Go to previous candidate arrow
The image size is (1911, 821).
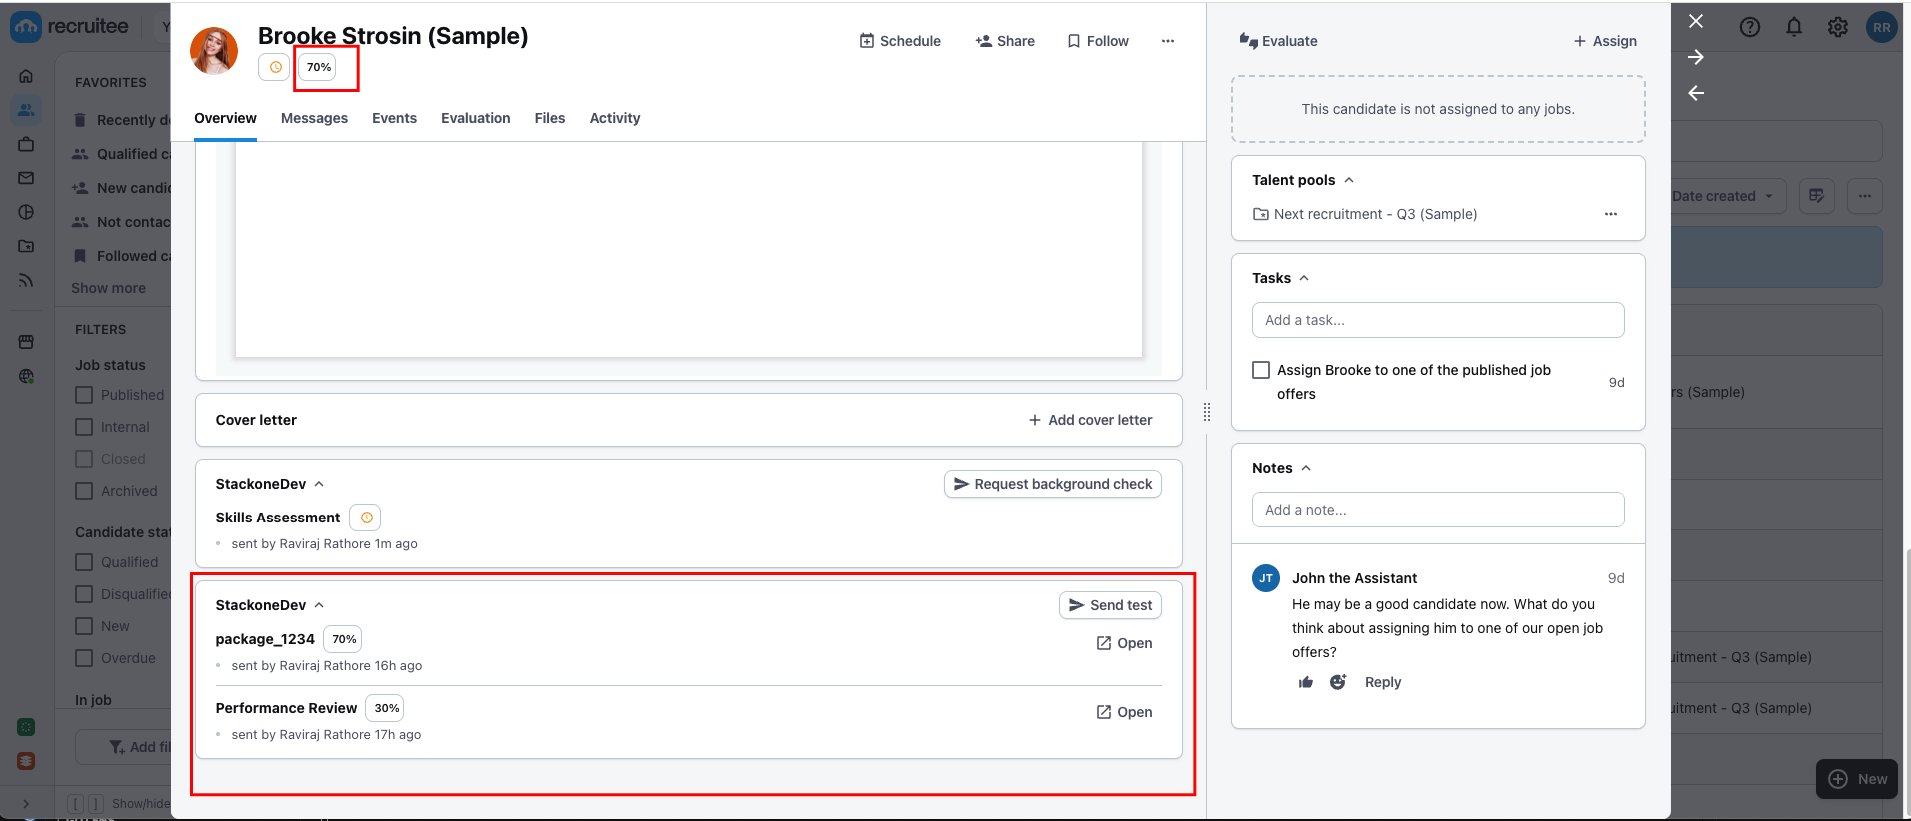click(1696, 93)
